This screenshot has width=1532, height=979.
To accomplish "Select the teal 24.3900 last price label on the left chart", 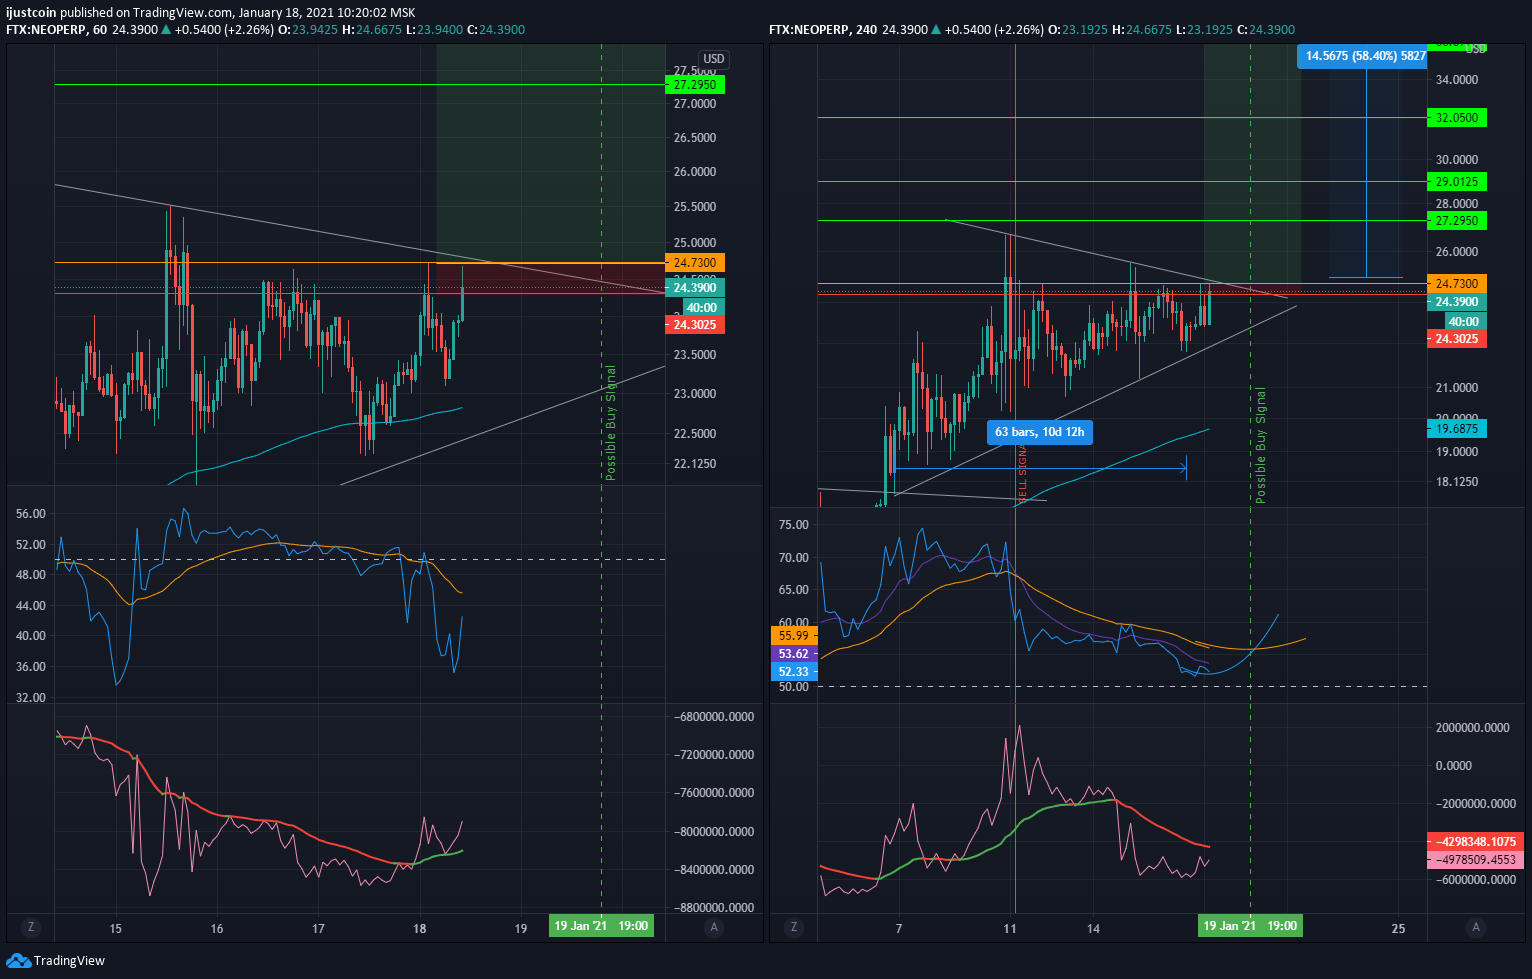I will pos(694,288).
